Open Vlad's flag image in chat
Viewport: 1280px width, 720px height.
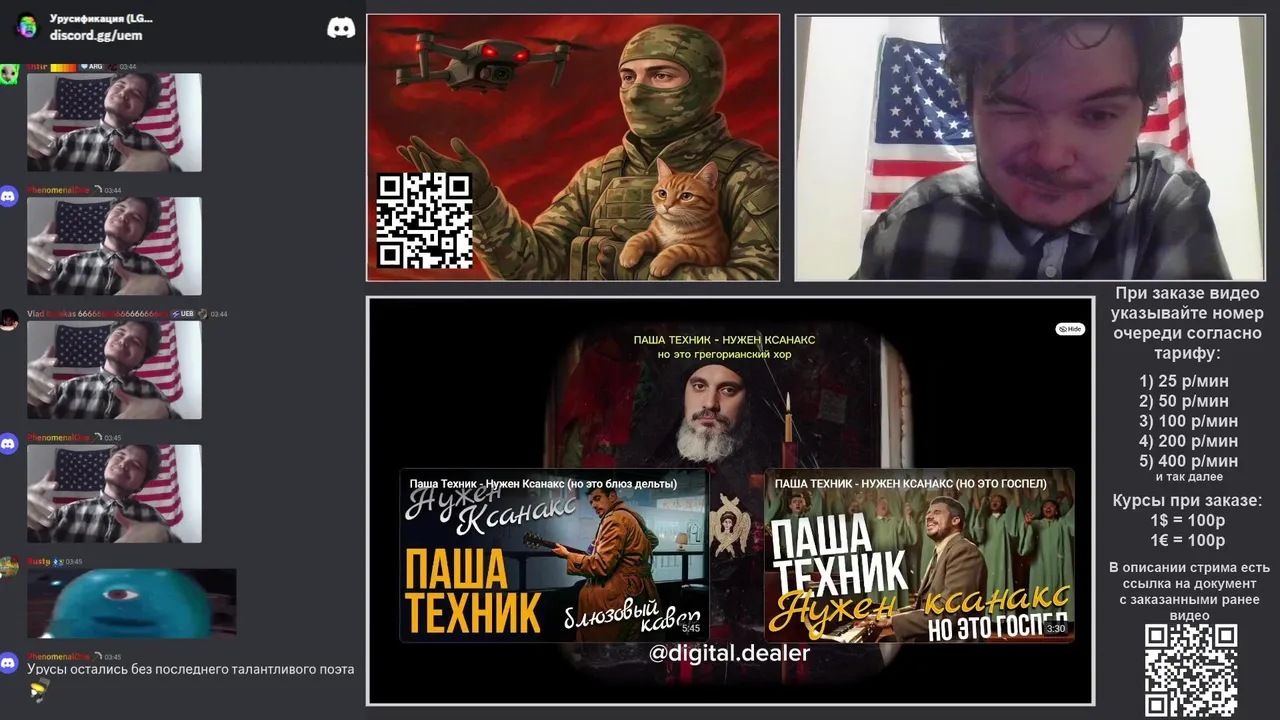pos(114,370)
